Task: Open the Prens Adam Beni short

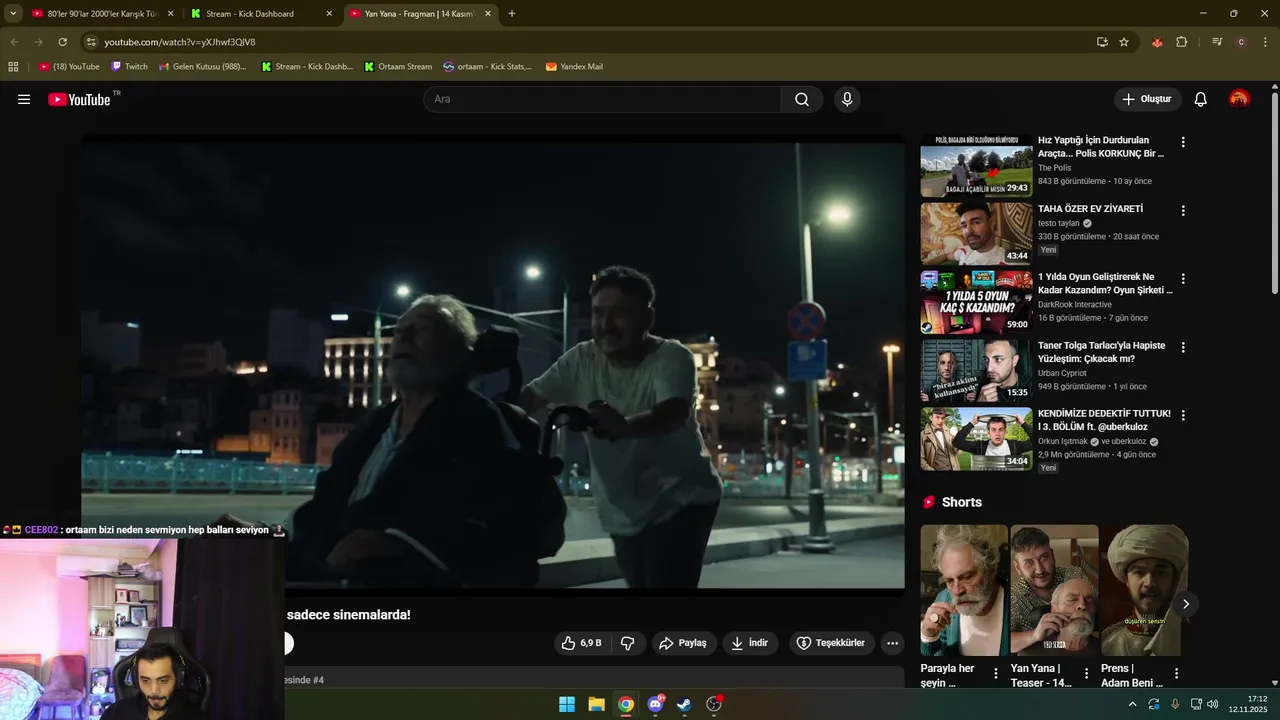Action: tap(1144, 590)
